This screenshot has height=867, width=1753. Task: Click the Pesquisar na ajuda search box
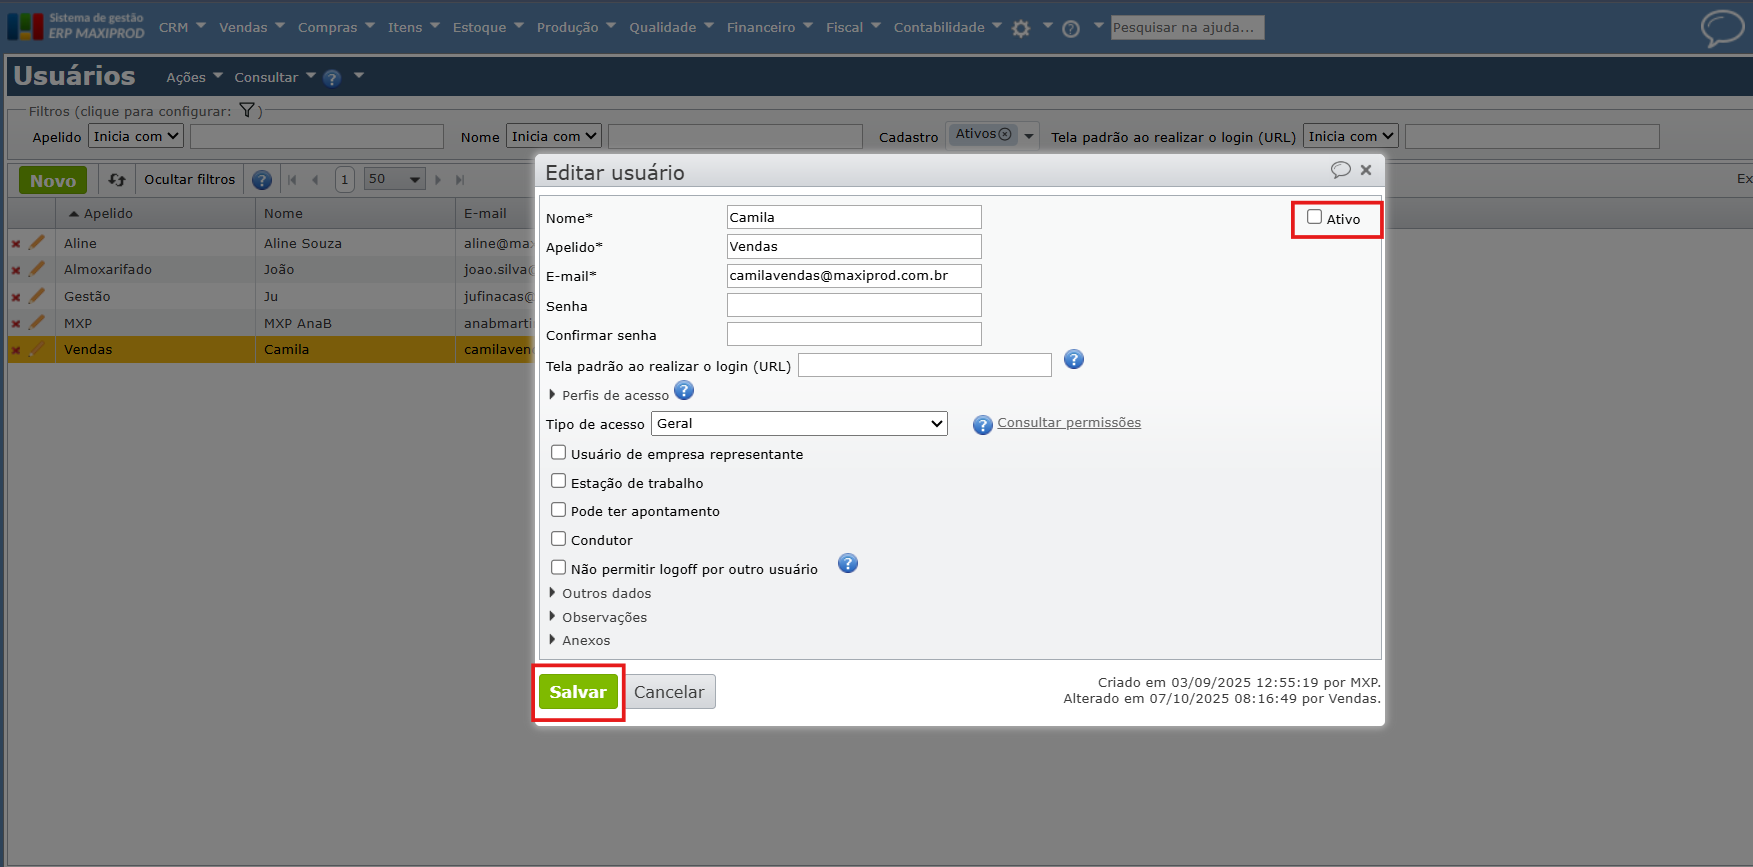coord(1187,28)
